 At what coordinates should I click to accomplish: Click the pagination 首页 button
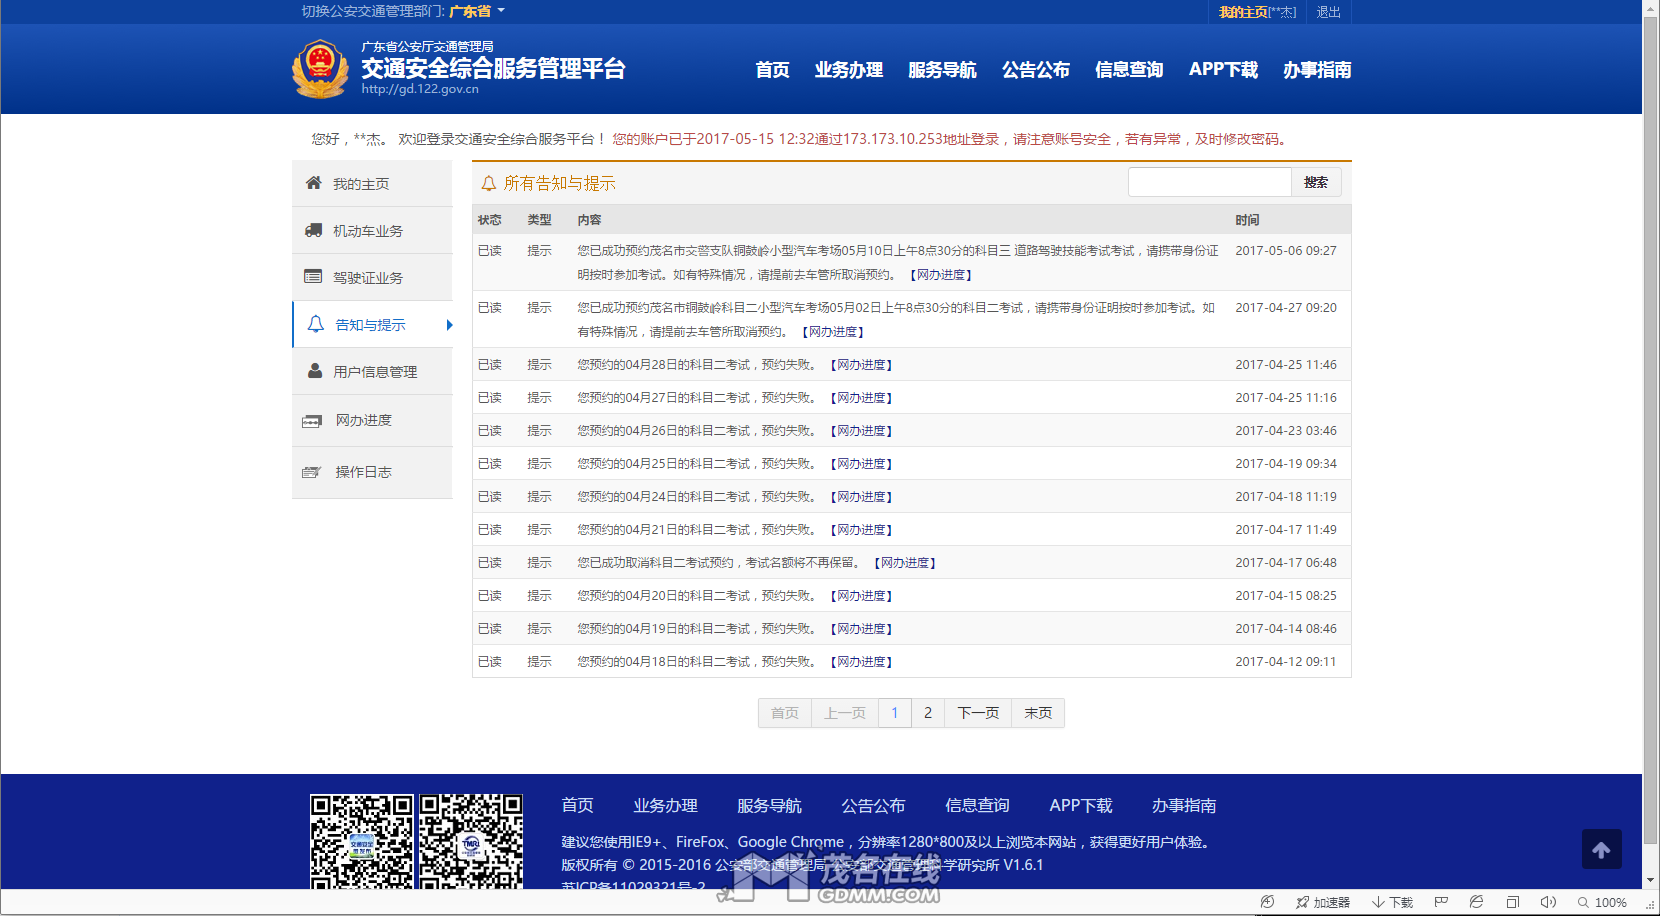785,713
